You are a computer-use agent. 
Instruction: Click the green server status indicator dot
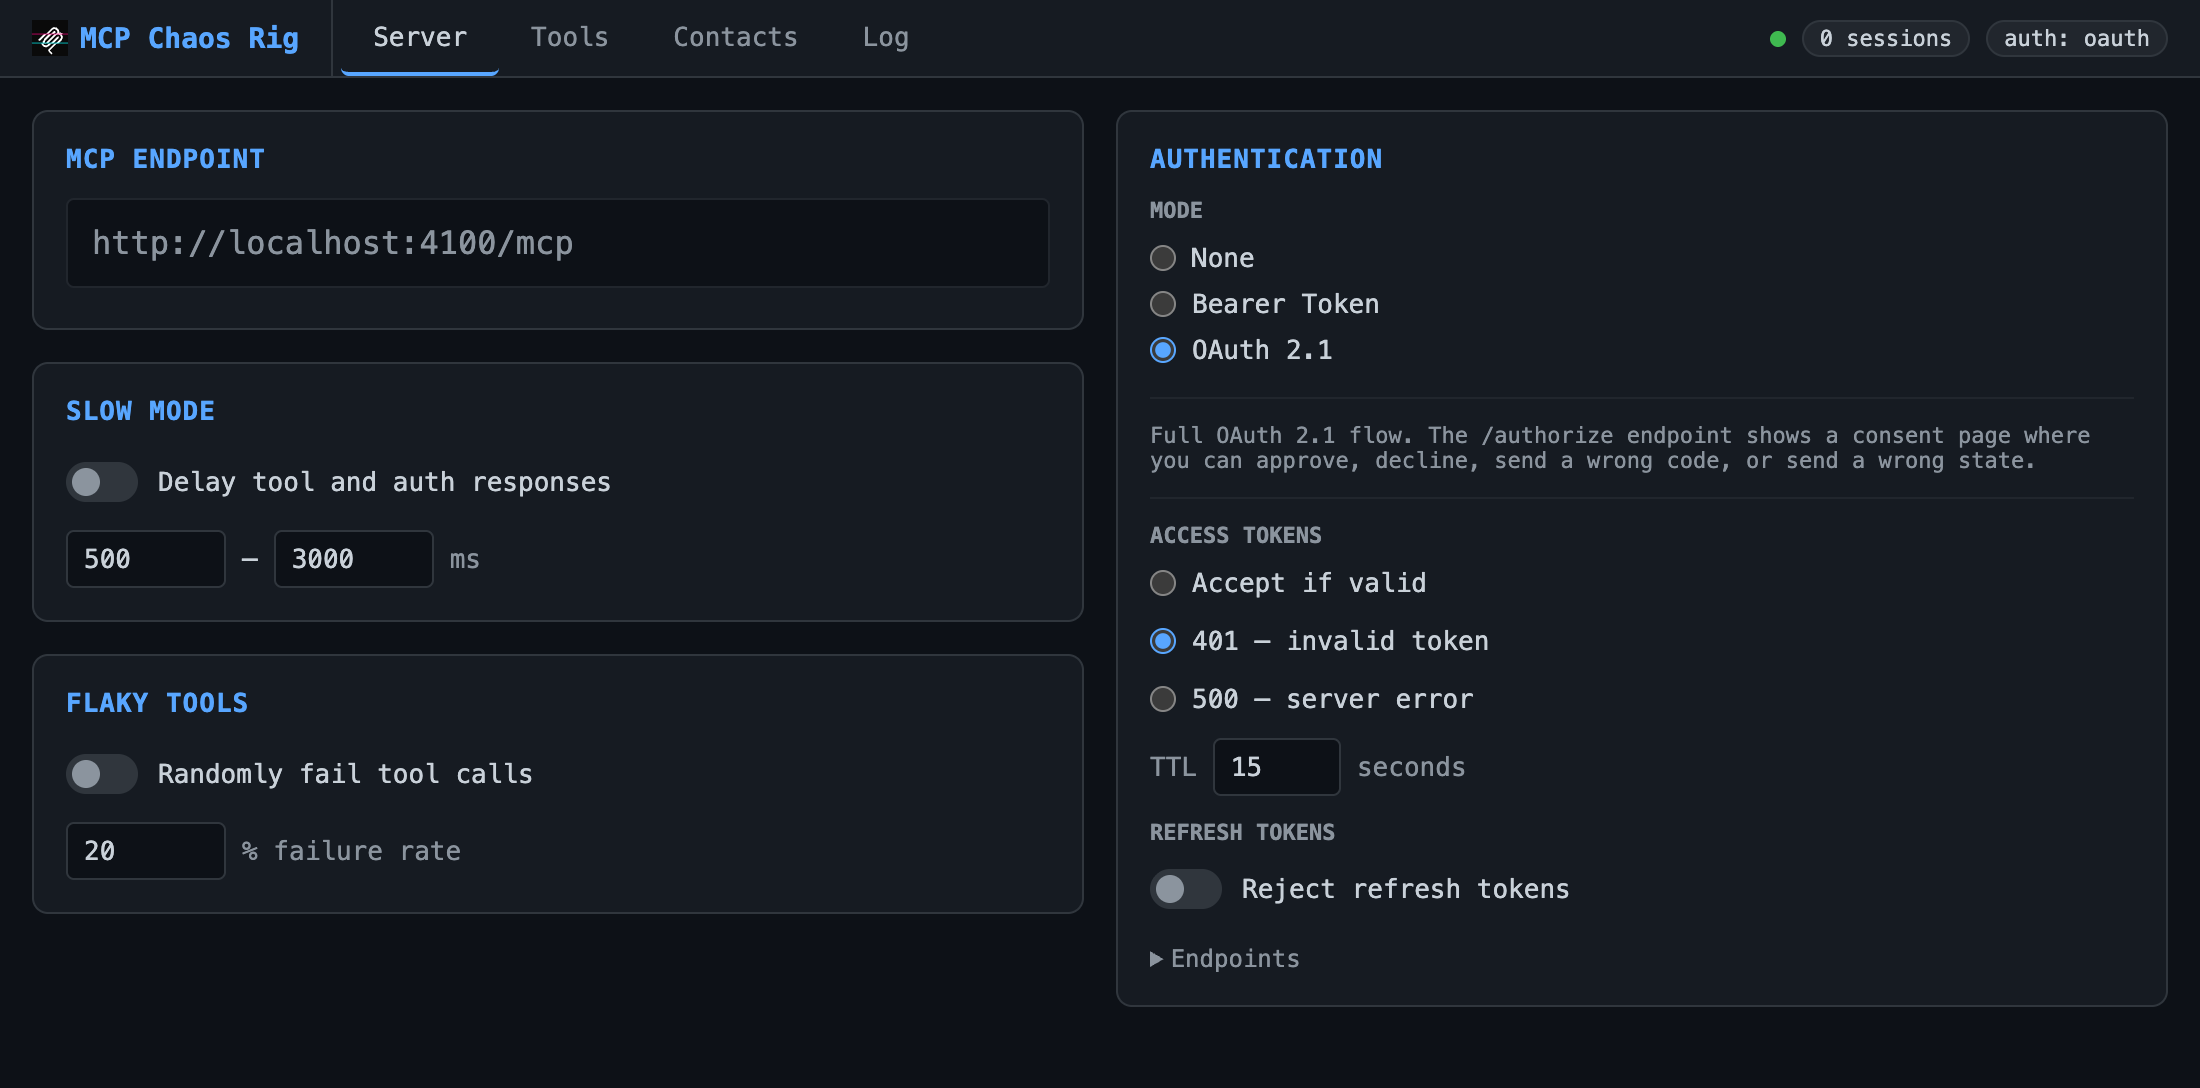pos(1778,38)
